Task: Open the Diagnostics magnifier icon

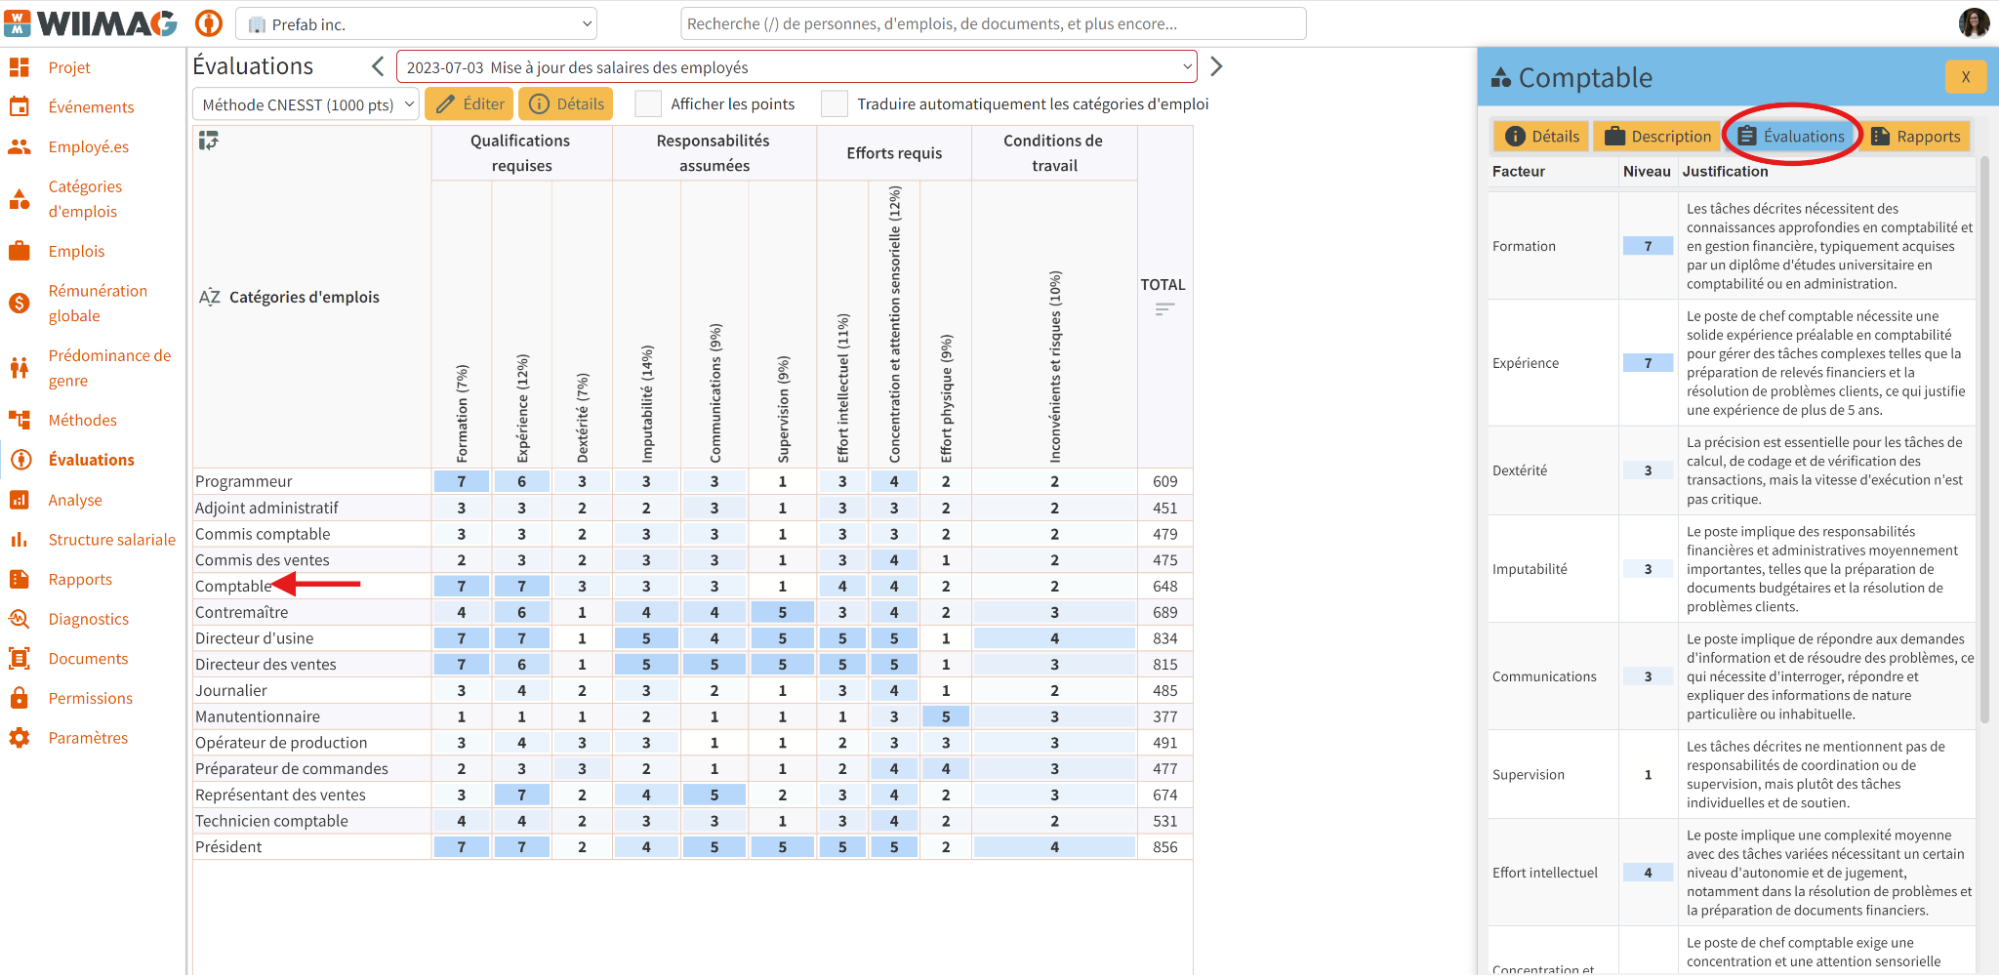Action: (19, 619)
